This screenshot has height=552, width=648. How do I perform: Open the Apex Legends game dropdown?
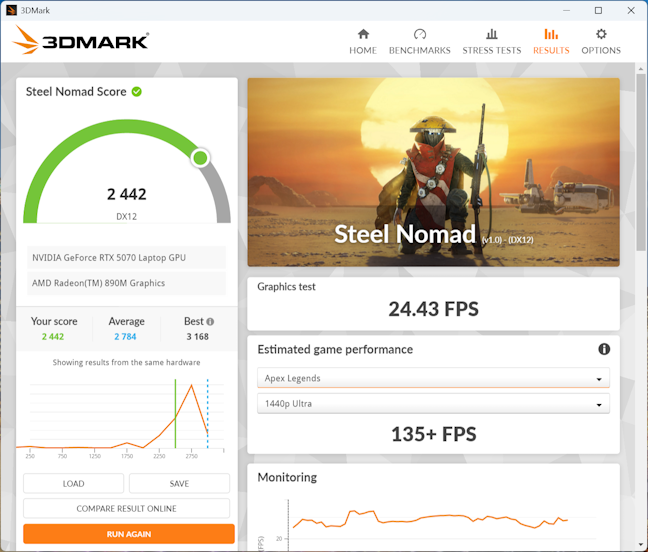pos(433,378)
